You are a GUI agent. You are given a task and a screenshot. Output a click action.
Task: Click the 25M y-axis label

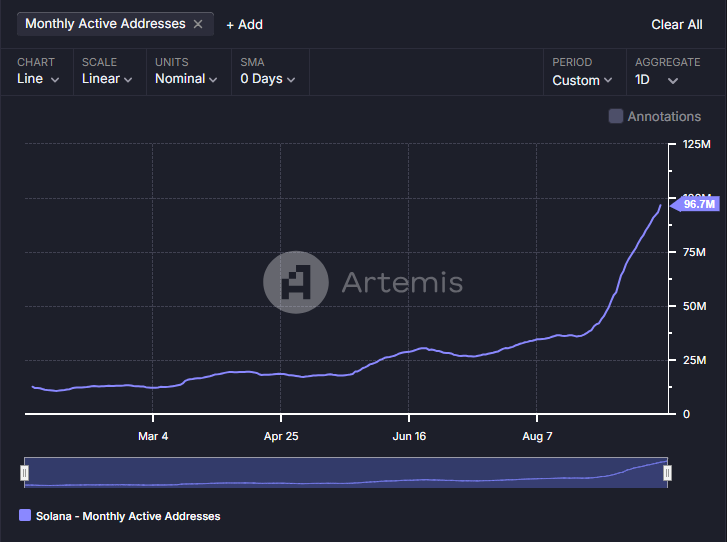(x=695, y=360)
